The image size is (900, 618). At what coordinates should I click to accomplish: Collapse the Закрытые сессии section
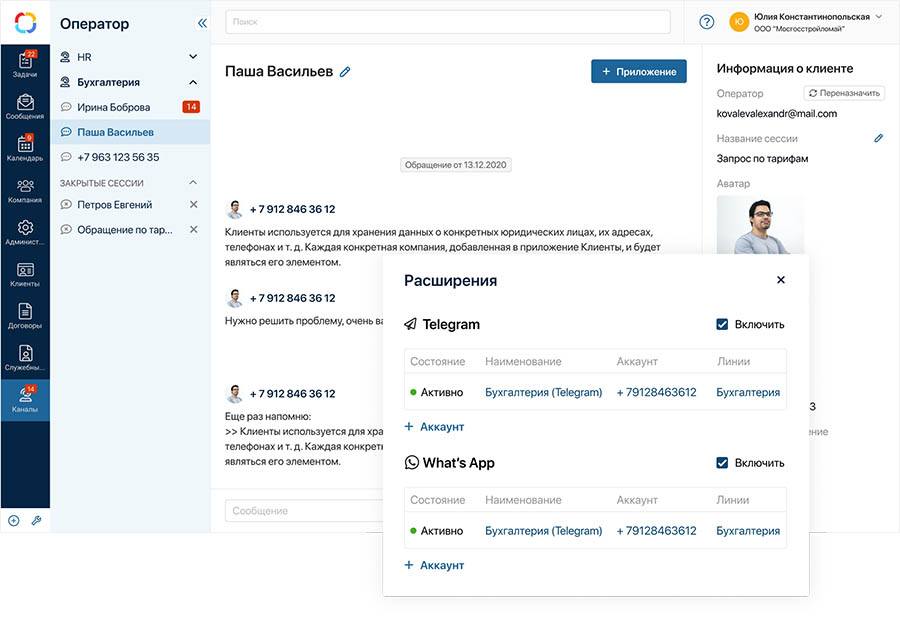193,182
